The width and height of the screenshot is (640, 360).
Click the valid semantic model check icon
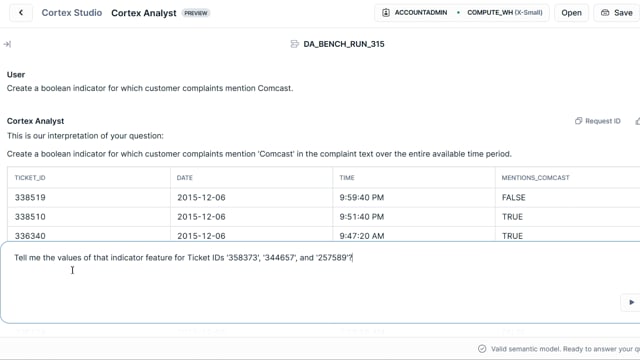coord(482,349)
